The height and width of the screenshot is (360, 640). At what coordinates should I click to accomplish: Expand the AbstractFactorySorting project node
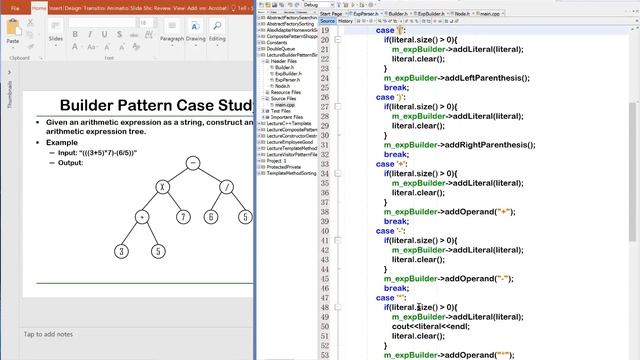click(260, 24)
